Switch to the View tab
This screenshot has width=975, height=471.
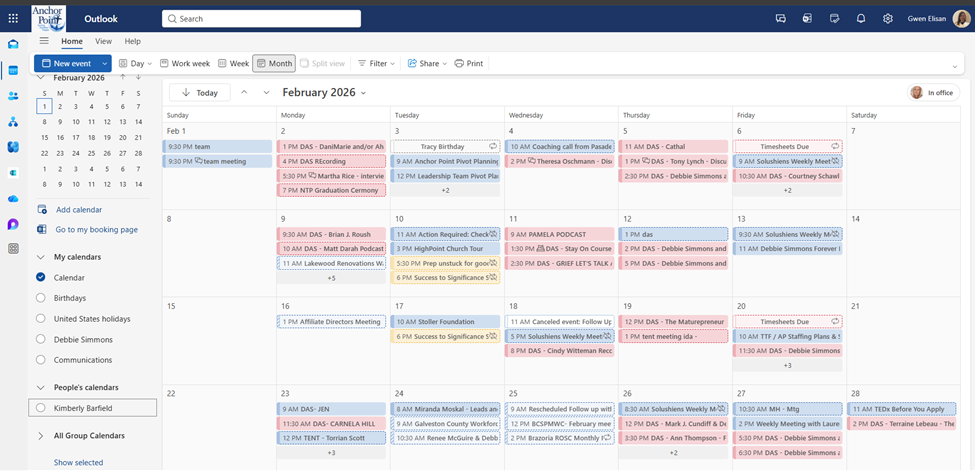103,41
